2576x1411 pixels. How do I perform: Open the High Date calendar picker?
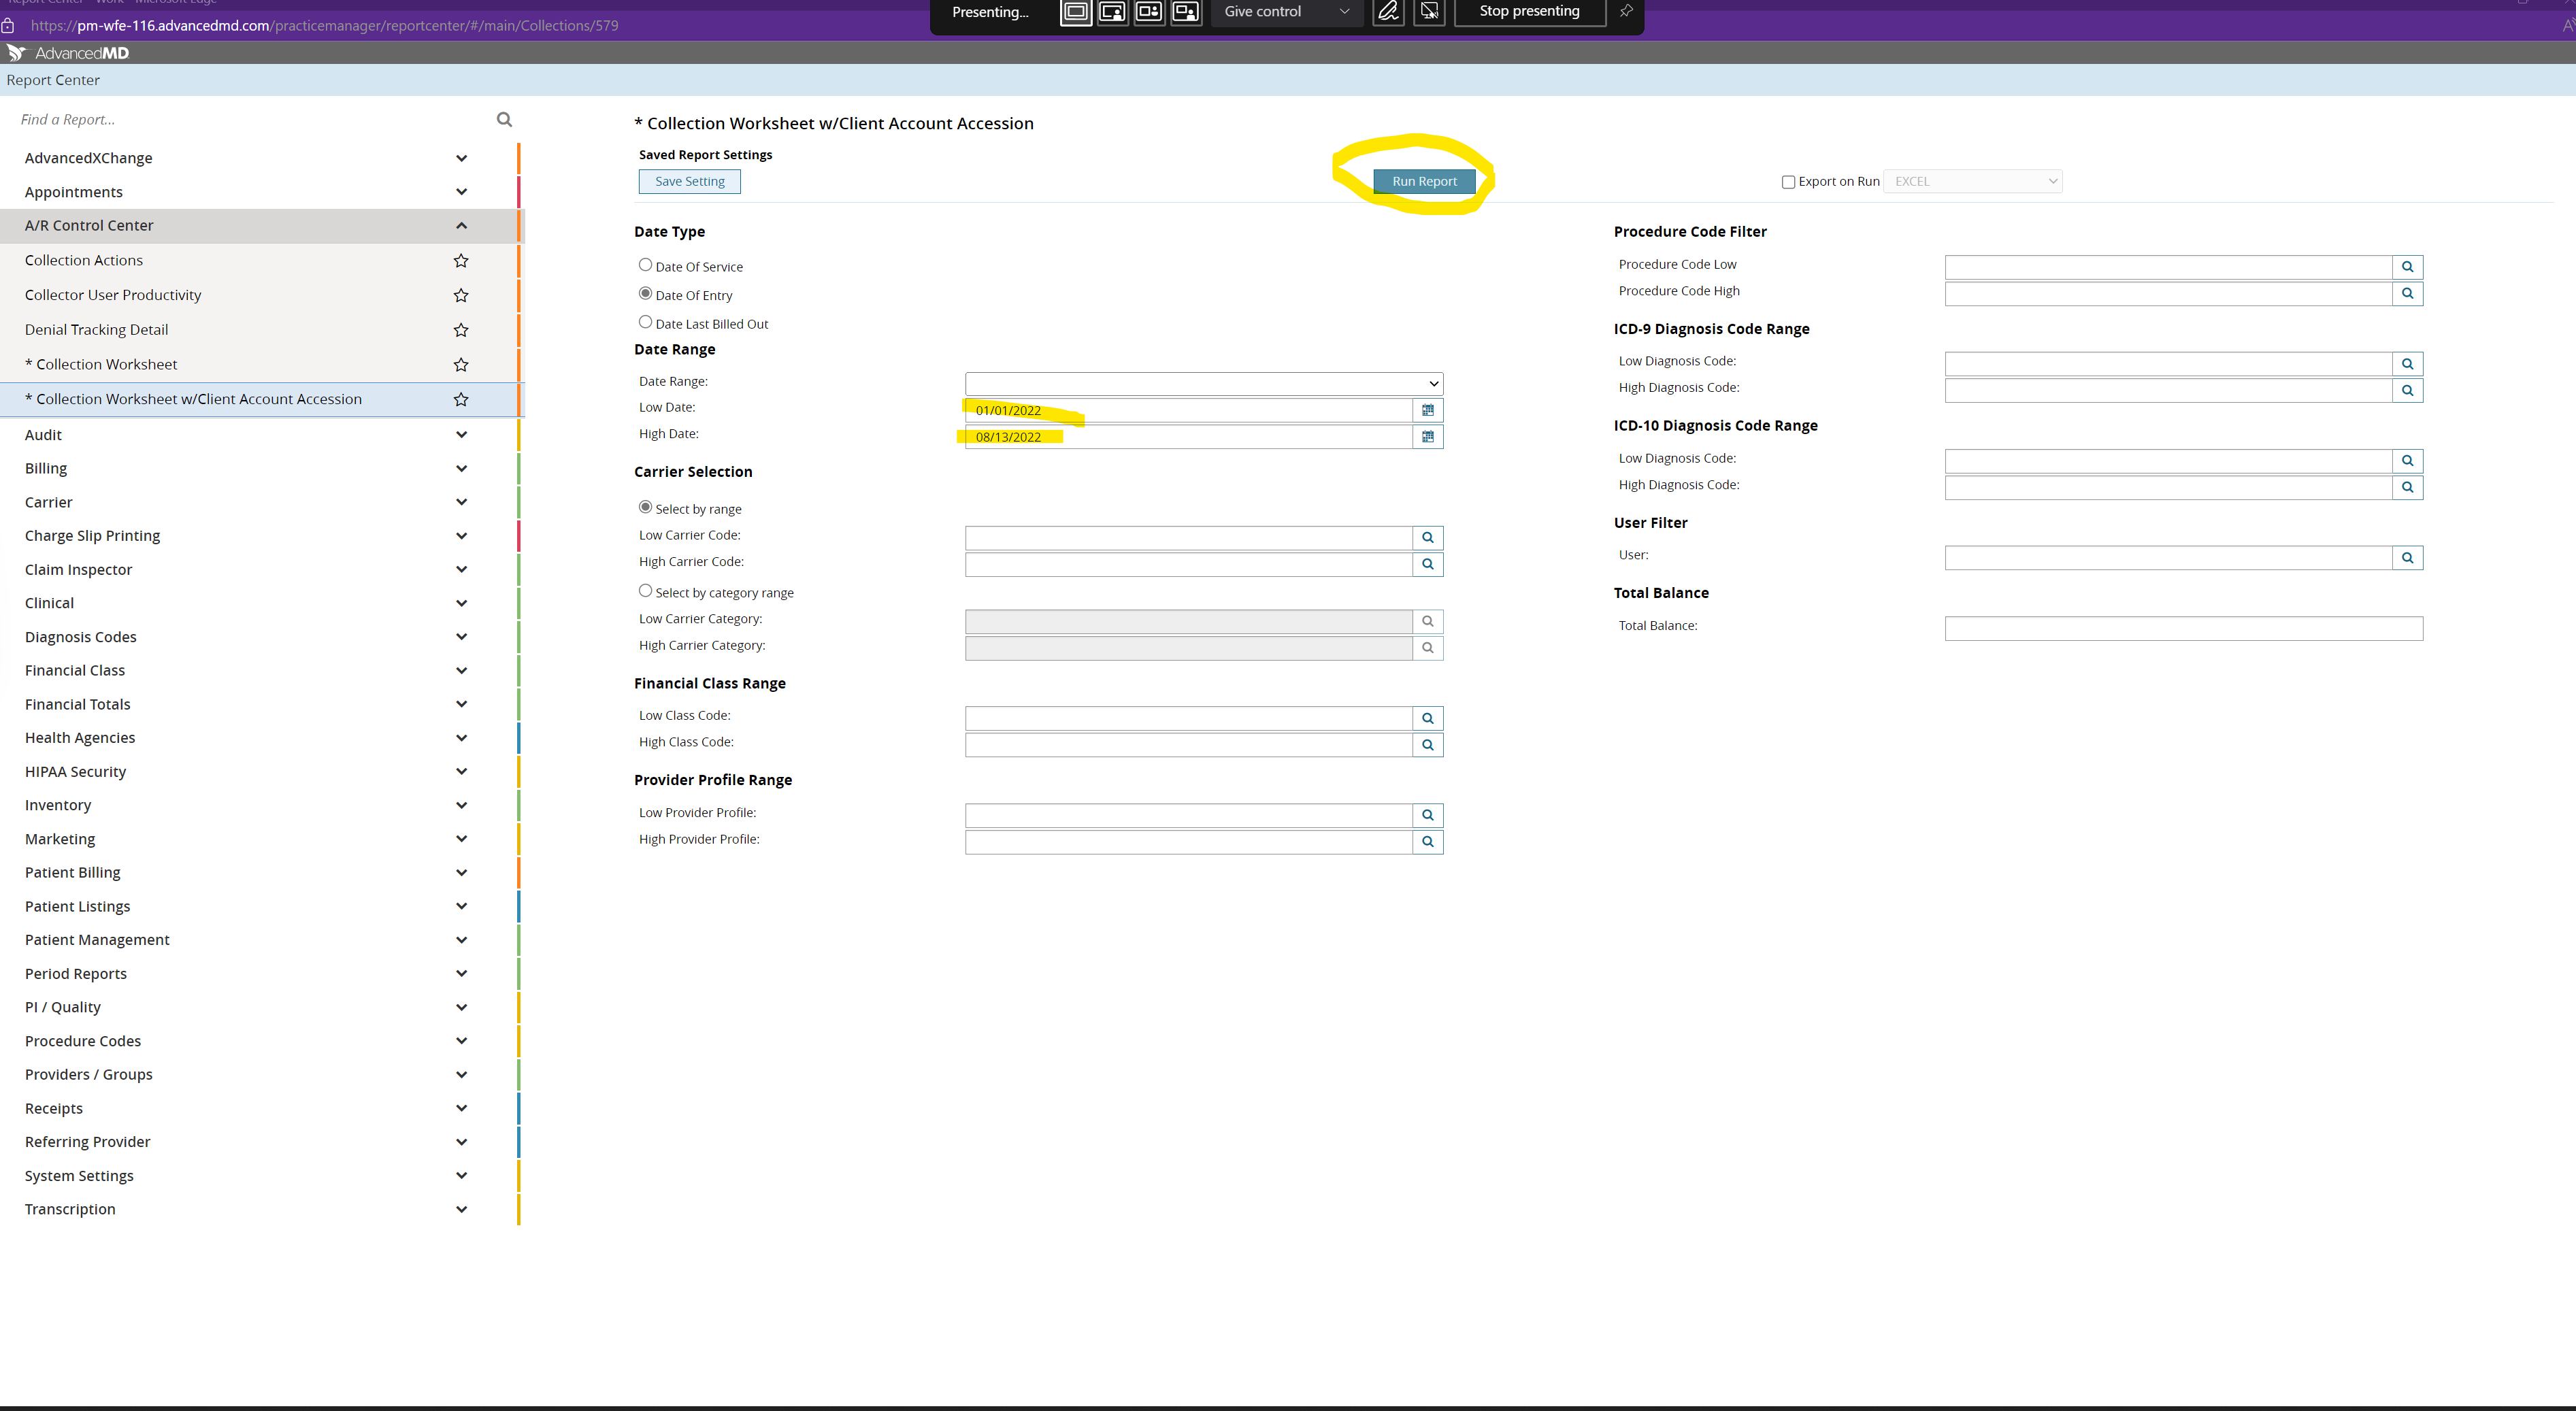(x=1427, y=437)
